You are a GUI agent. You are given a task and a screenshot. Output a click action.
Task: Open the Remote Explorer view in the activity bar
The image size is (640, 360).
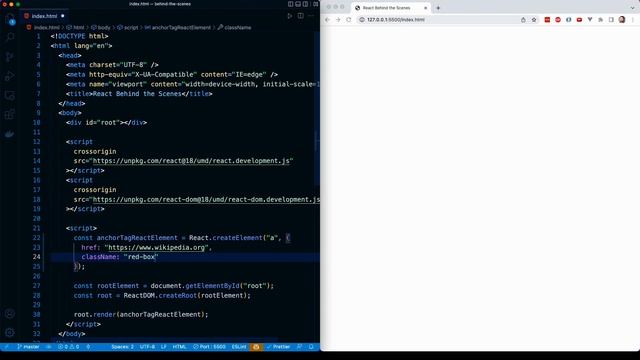(10, 96)
